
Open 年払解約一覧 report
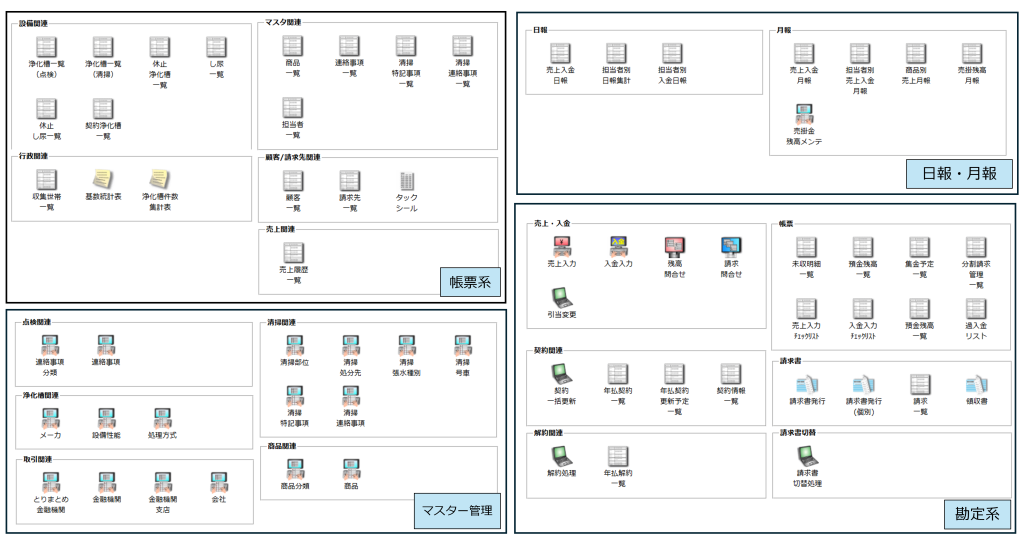pyautogui.click(x=618, y=456)
